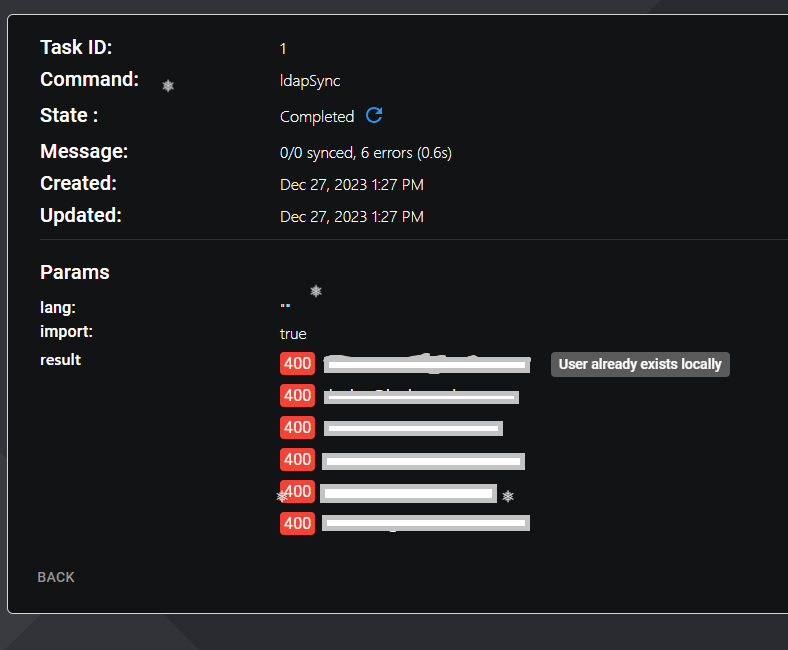Click the small lang flag icon
The image size is (788, 650).
coord(285,305)
